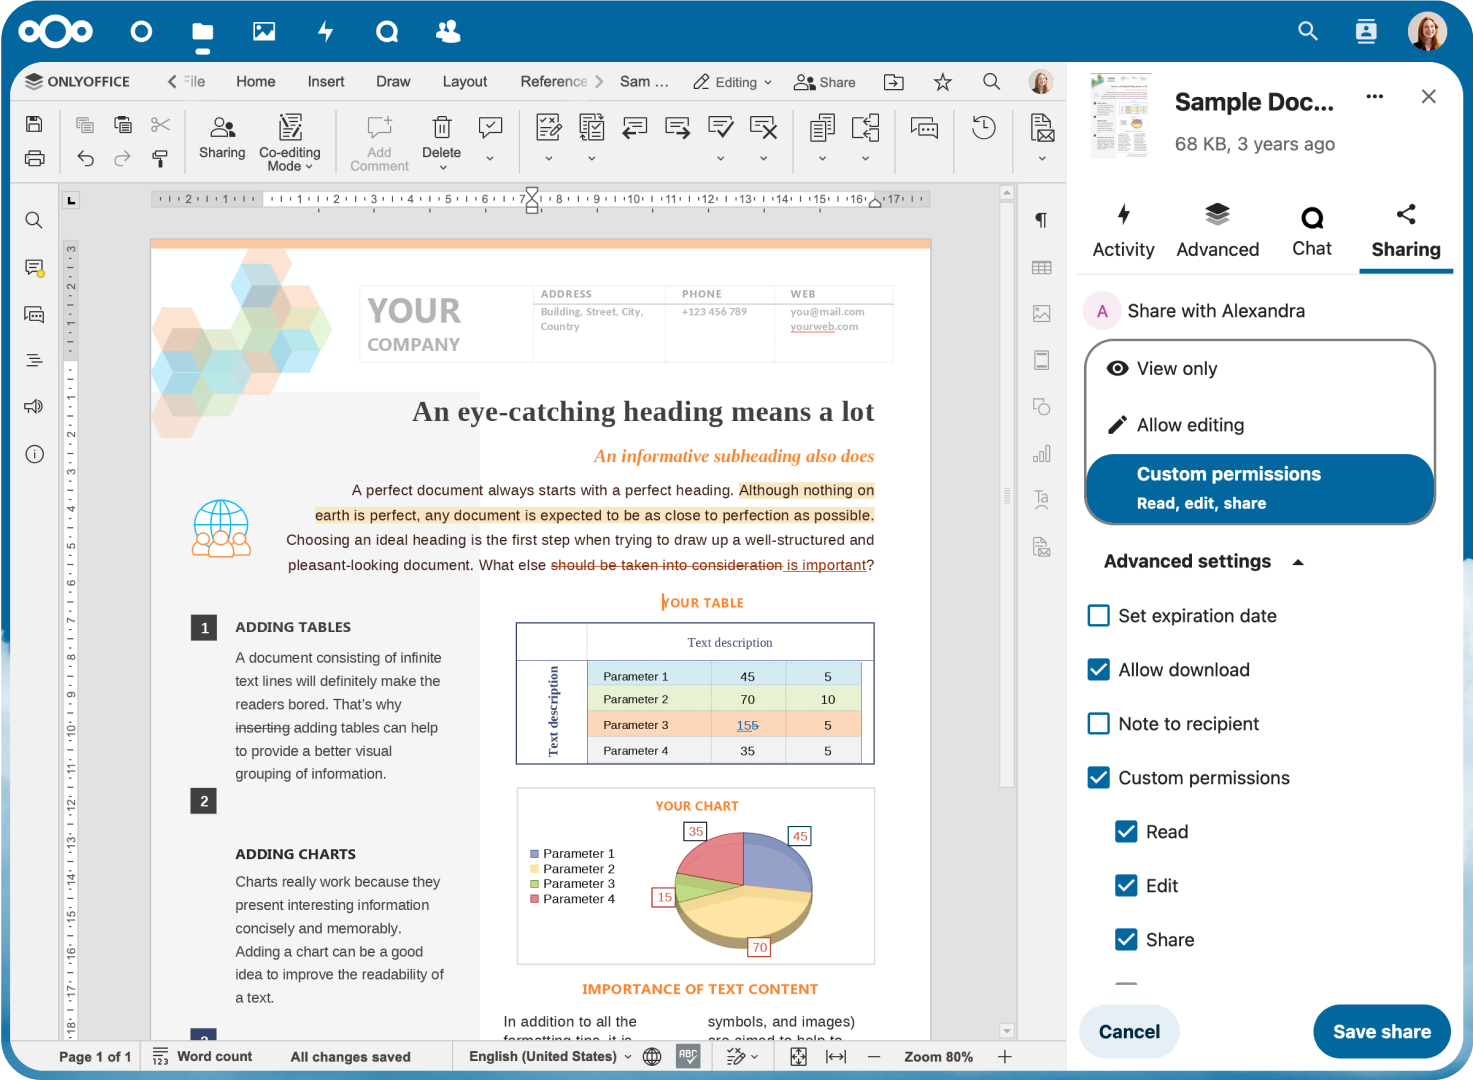The width and height of the screenshot is (1473, 1080).
Task: Open the Version History clock icon
Action: click(983, 127)
